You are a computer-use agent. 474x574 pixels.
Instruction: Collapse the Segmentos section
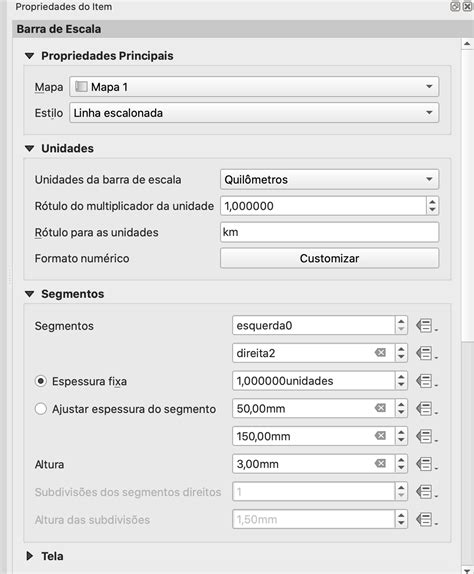coord(30,294)
